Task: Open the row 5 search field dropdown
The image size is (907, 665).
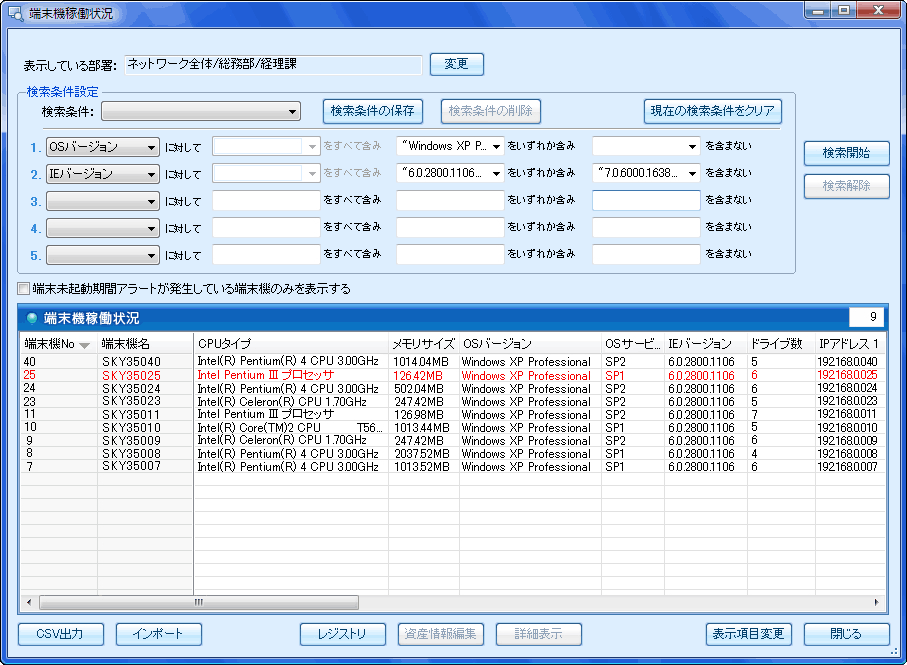Action: pos(103,255)
